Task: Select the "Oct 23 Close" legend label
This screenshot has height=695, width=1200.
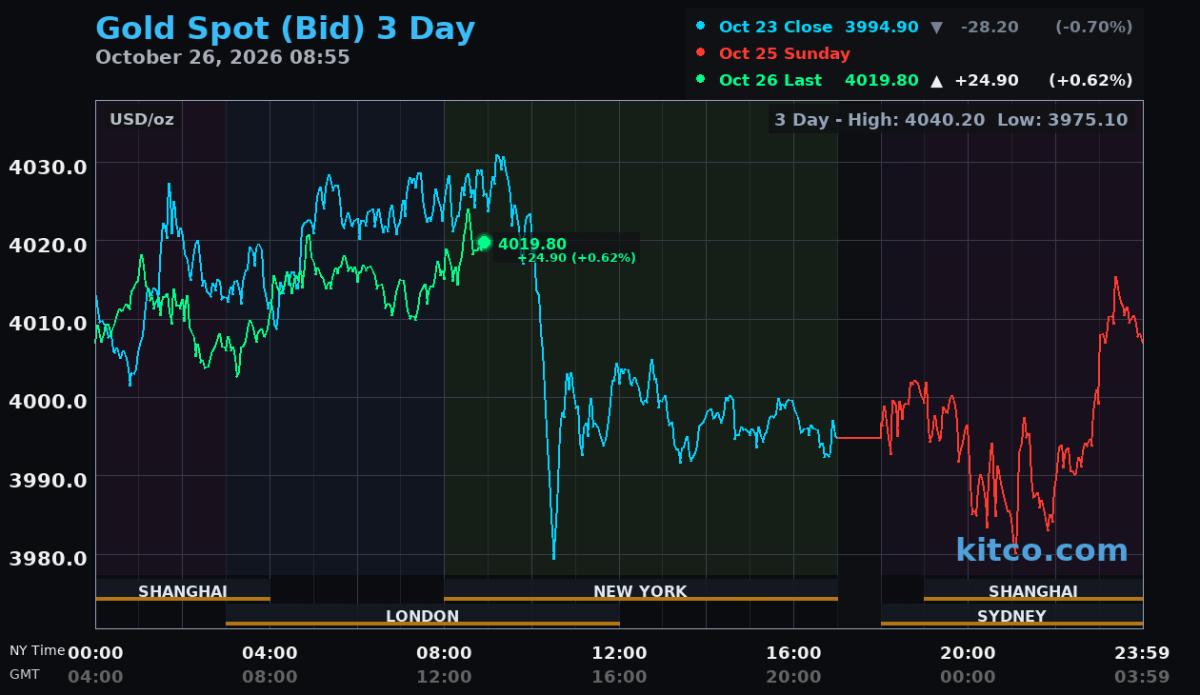Action: tap(775, 27)
